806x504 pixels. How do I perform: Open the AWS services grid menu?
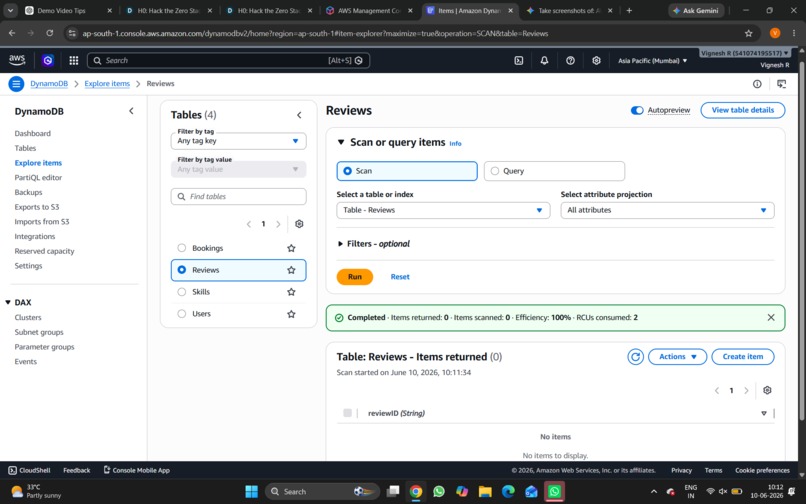coord(74,60)
